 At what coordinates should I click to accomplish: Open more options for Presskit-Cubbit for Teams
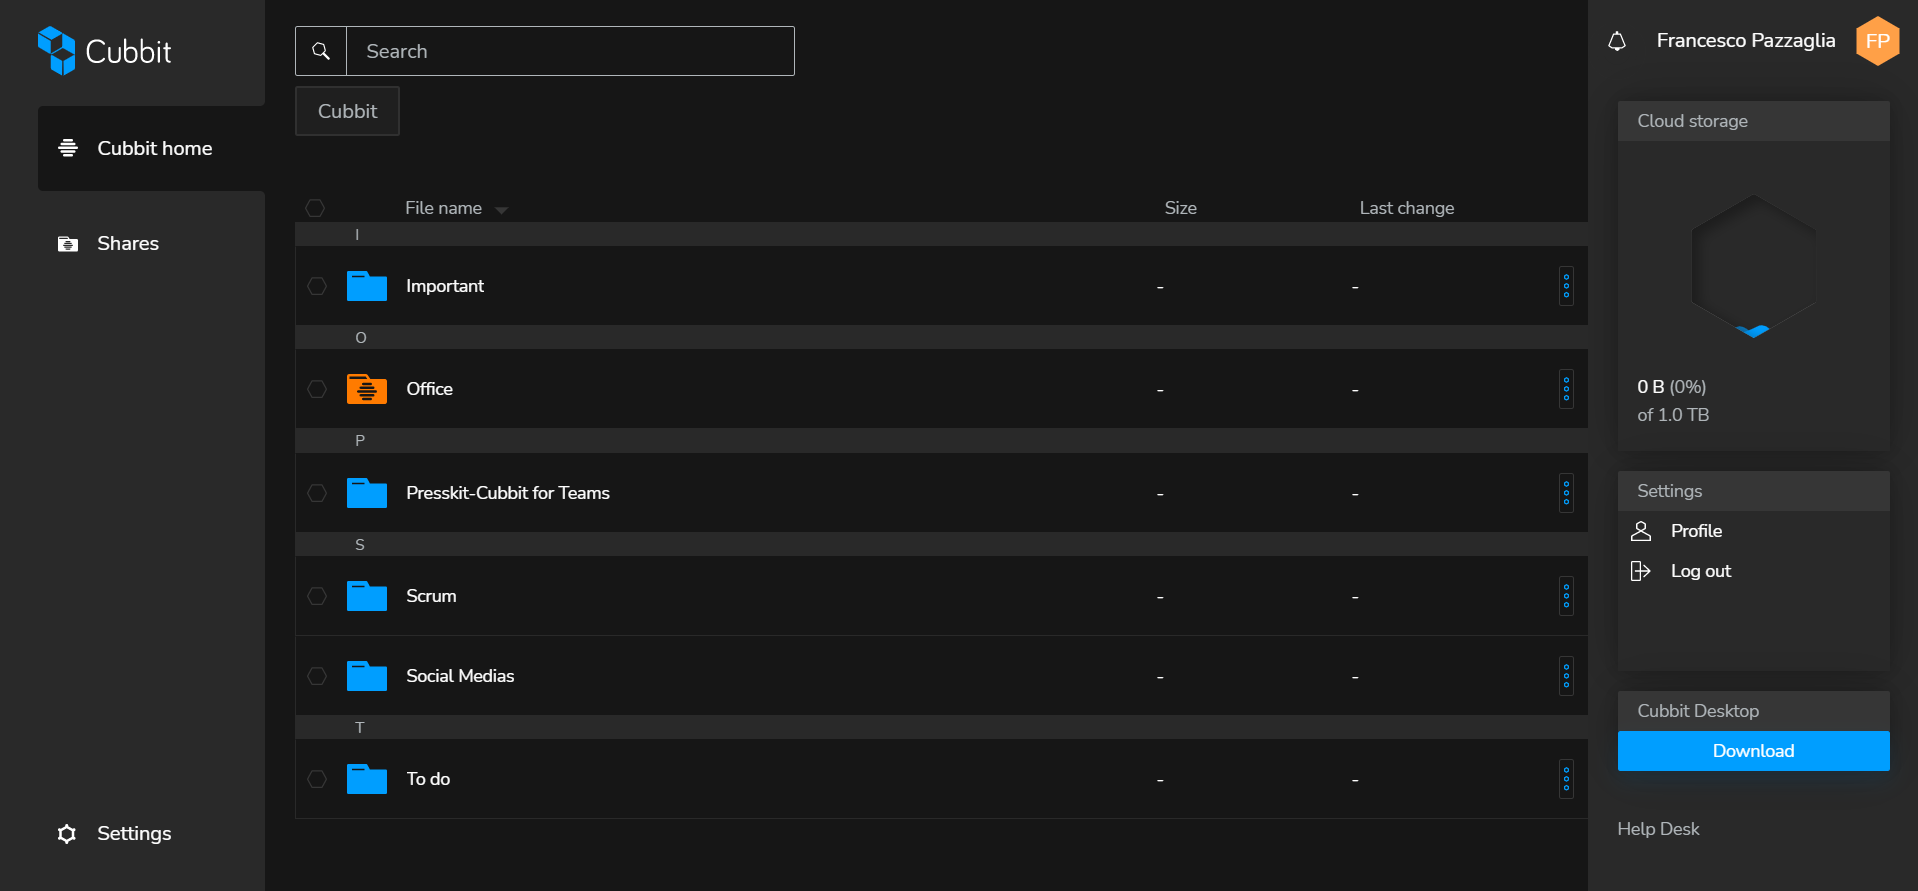[x=1566, y=493]
